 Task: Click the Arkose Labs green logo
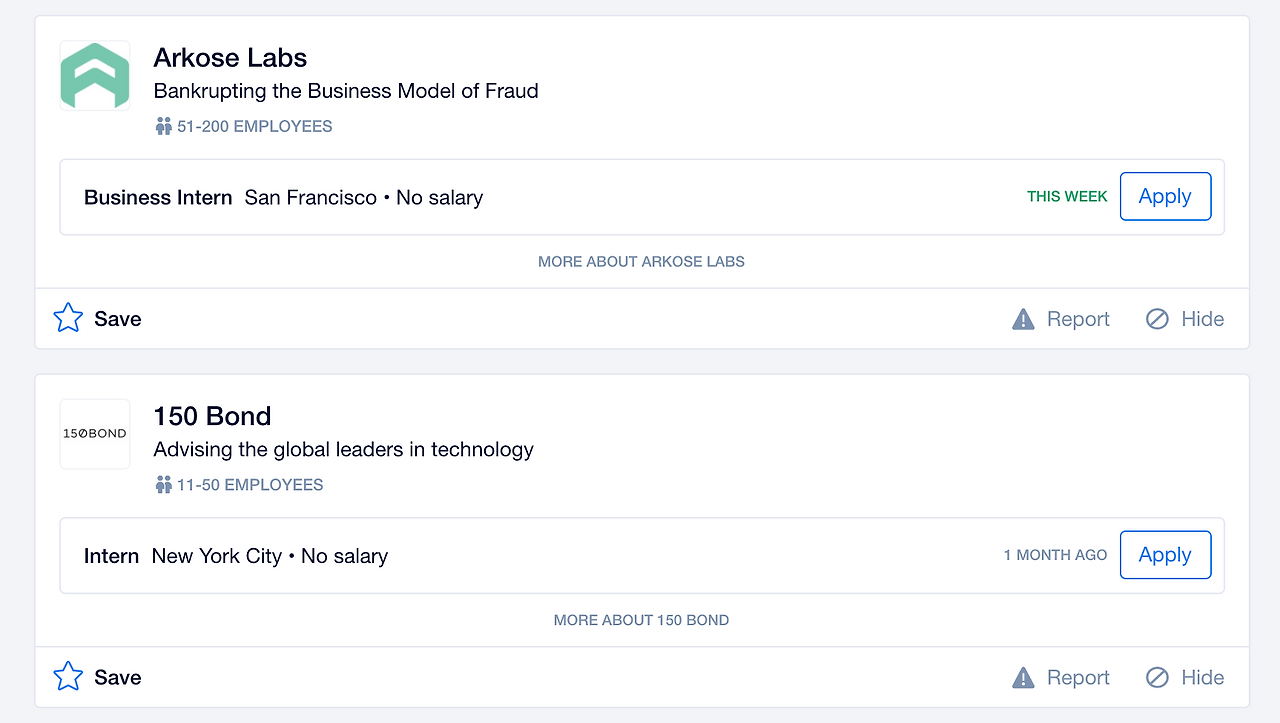(x=95, y=76)
